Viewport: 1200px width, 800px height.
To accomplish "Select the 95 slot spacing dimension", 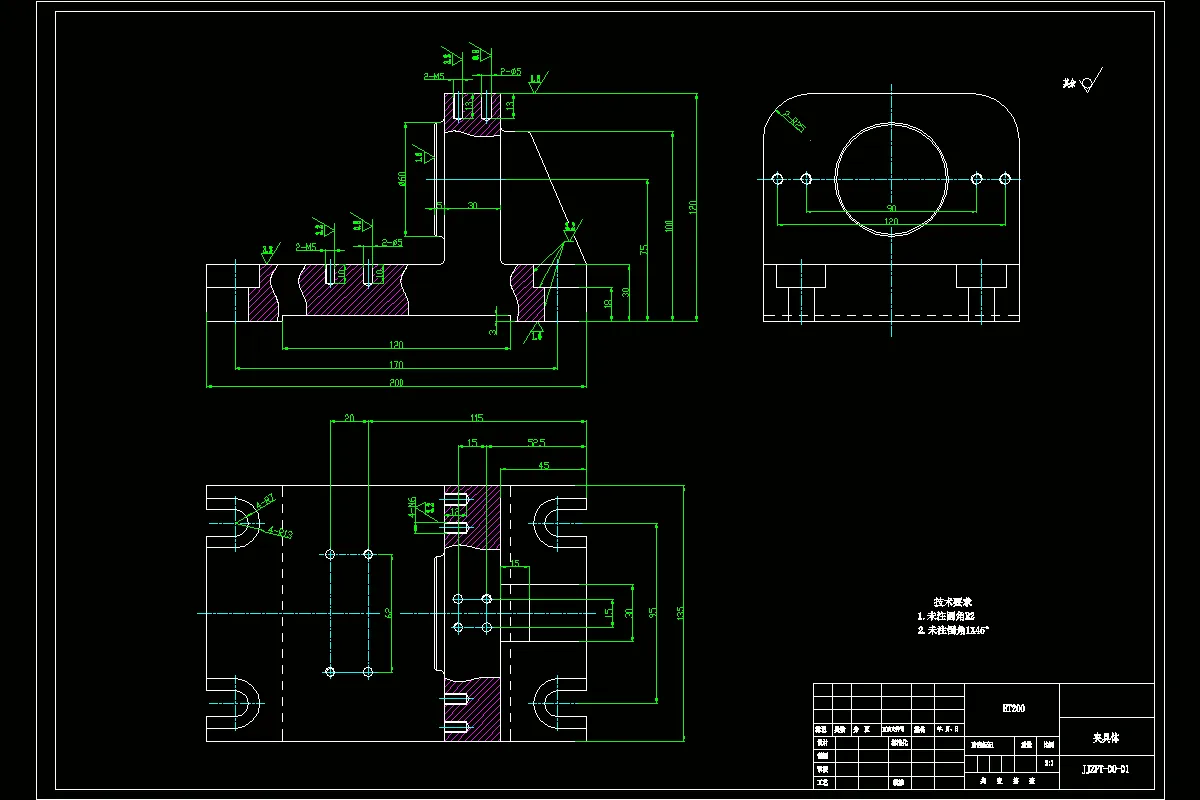I will tap(653, 612).
